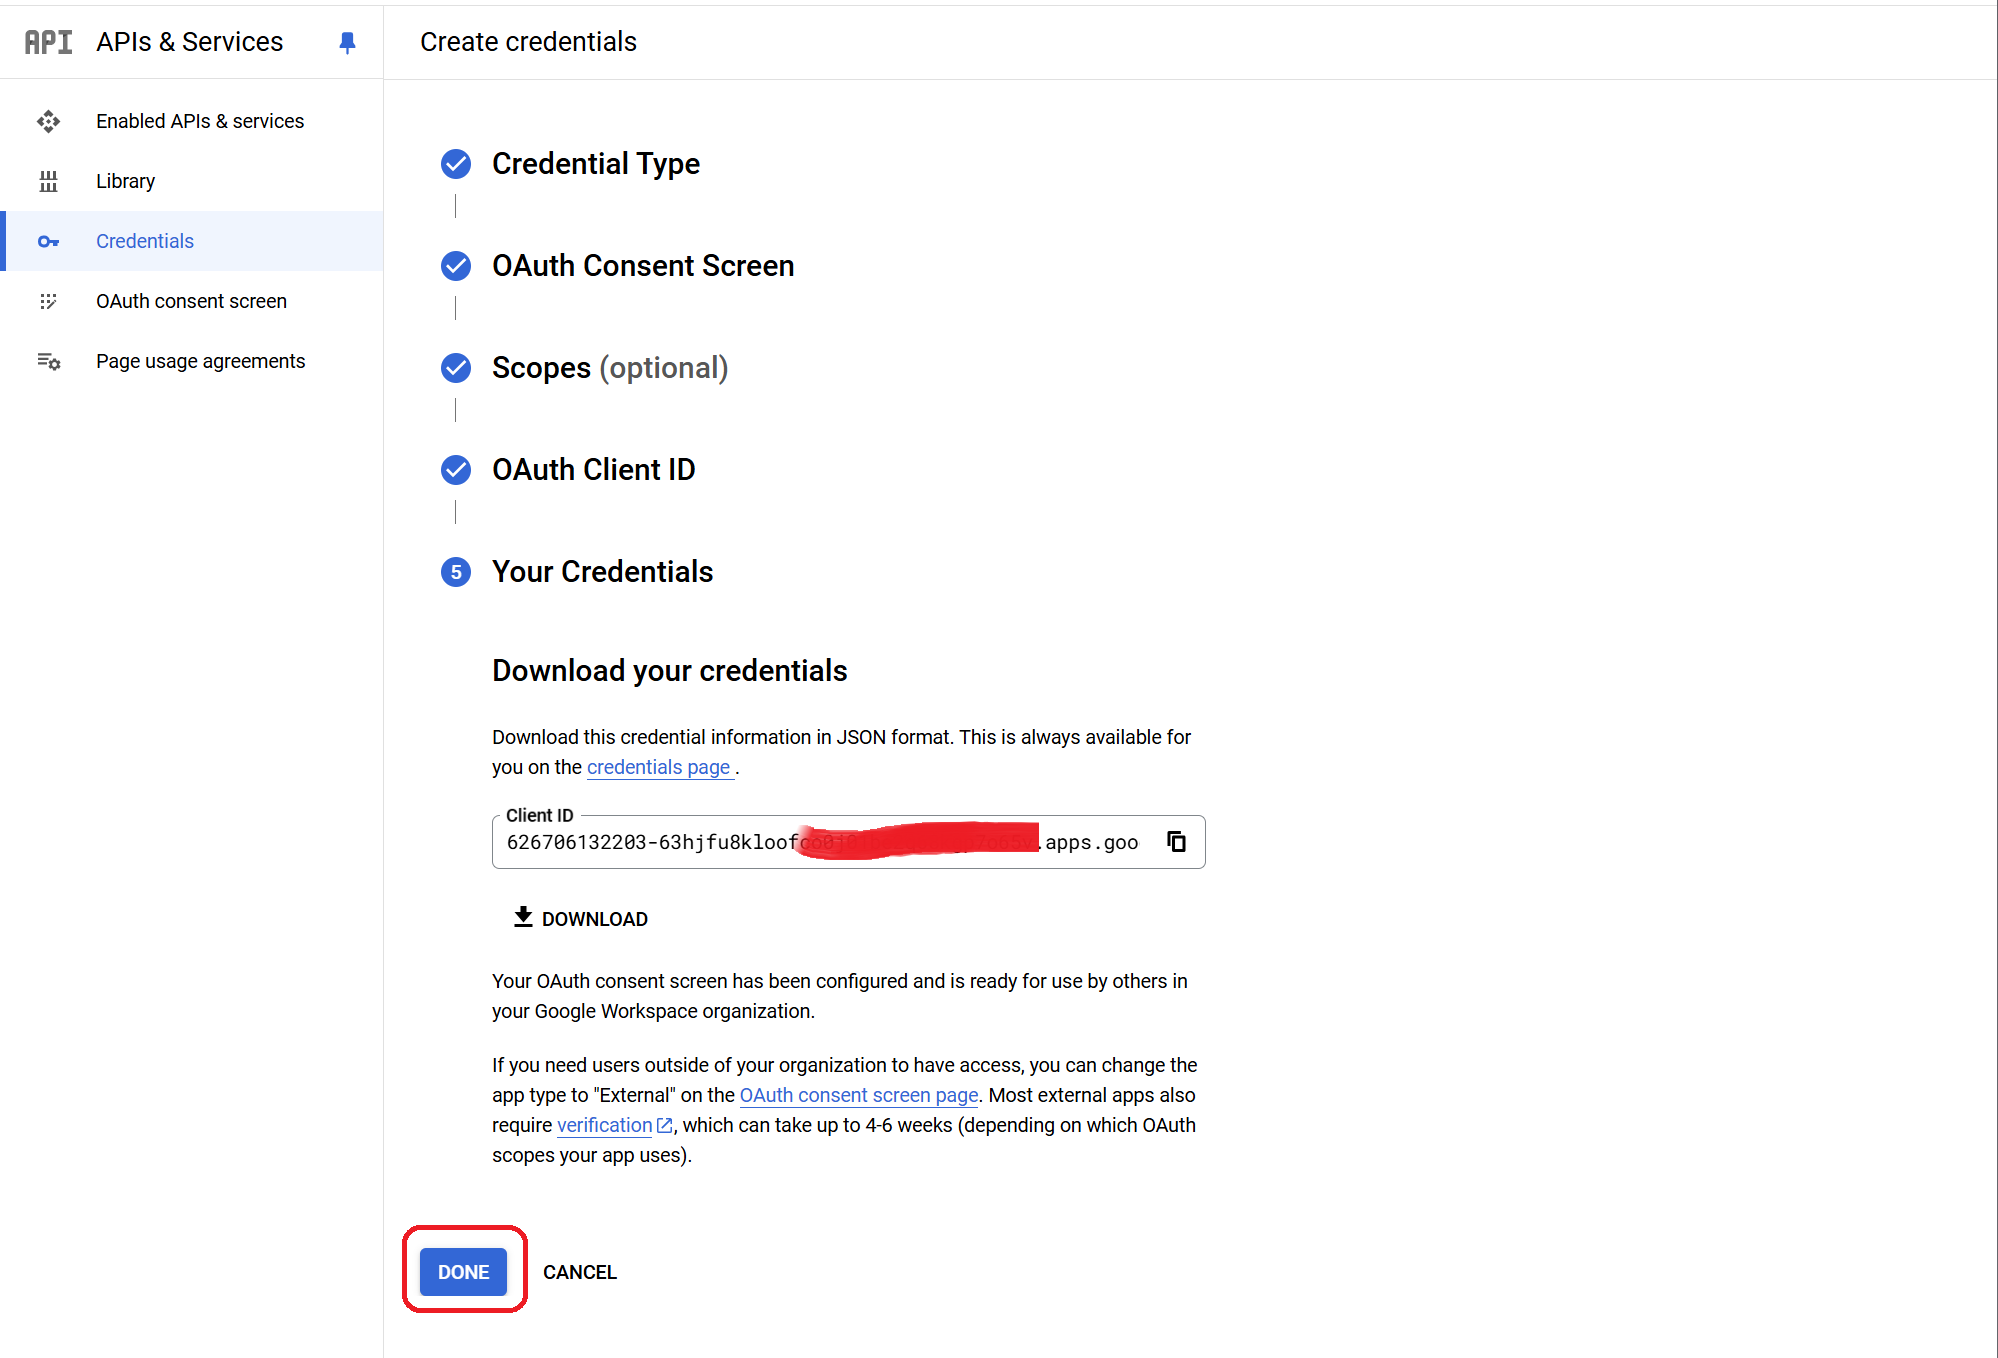Click the download arrow icon beside DOWNLOAD
The height and width of the screenshot is (1358, 1998).
pos(522,917)
